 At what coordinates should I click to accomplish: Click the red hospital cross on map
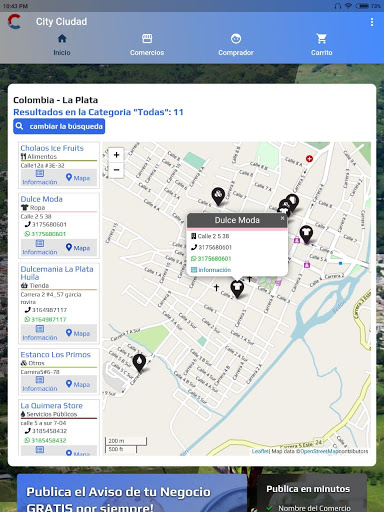[x=309, y=159]
